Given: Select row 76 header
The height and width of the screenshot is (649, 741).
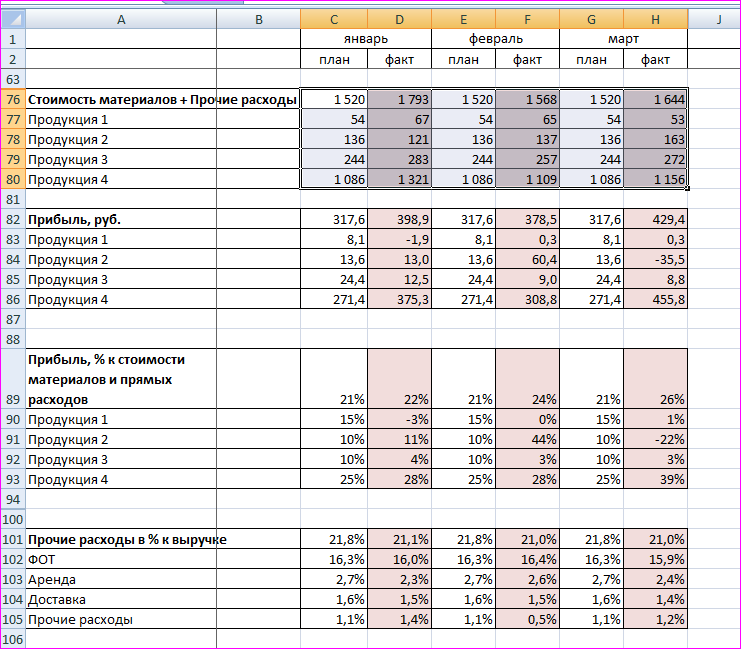Looking at the screenshot, I should (x=13, y=99).
